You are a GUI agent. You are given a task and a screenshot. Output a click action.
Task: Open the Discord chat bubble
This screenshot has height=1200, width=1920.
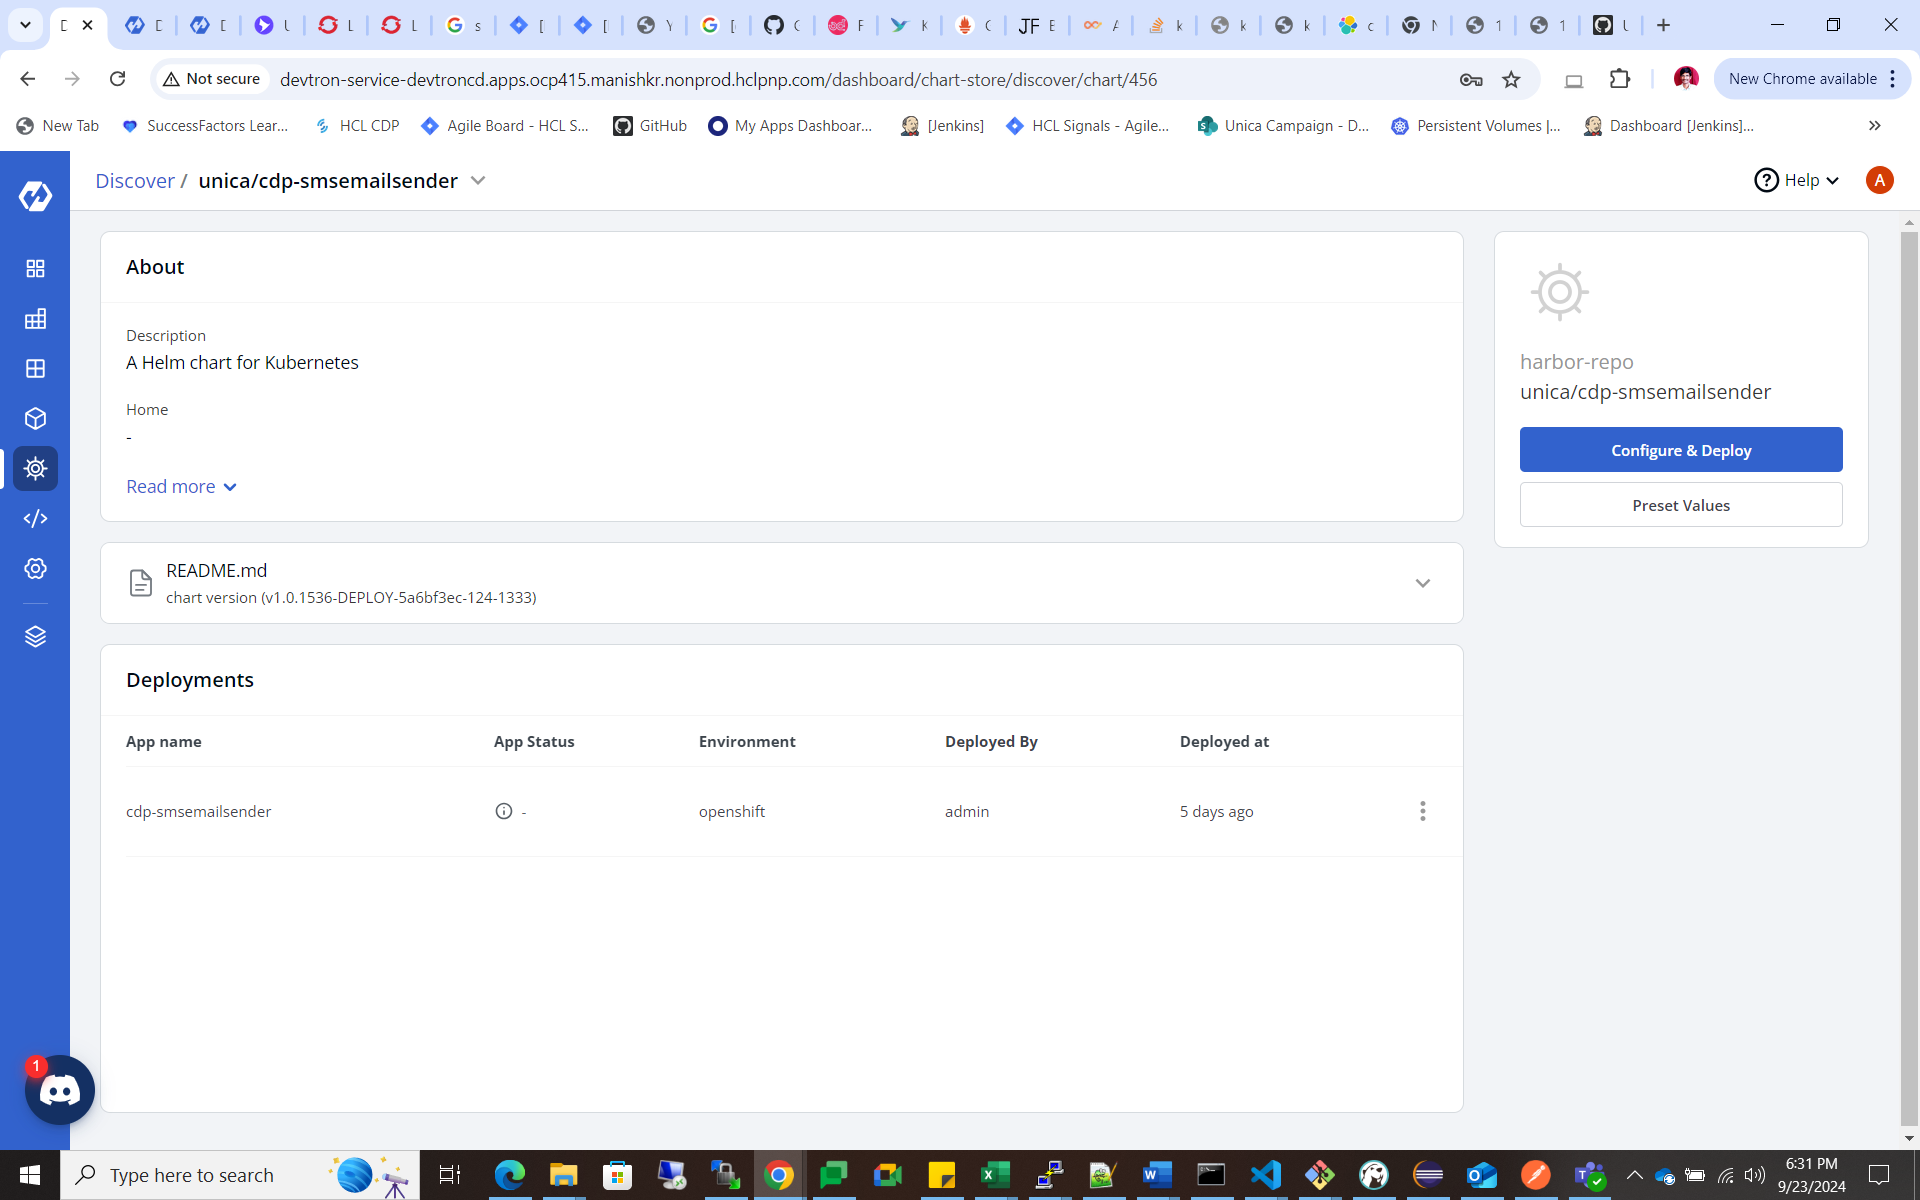(x=60, y=1090)
